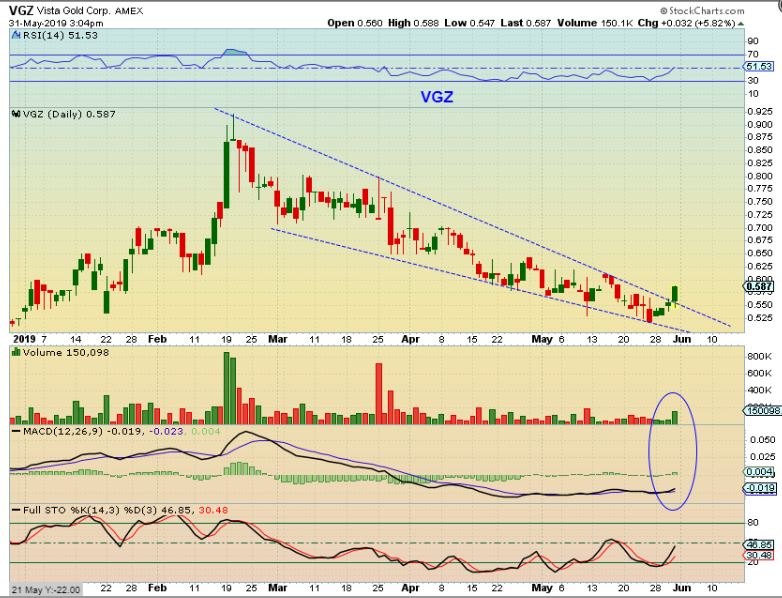This screenshot has height=598, width=782.
Task: Click the 21 May Y:-22.00 status readout
Action: point(45,590)
